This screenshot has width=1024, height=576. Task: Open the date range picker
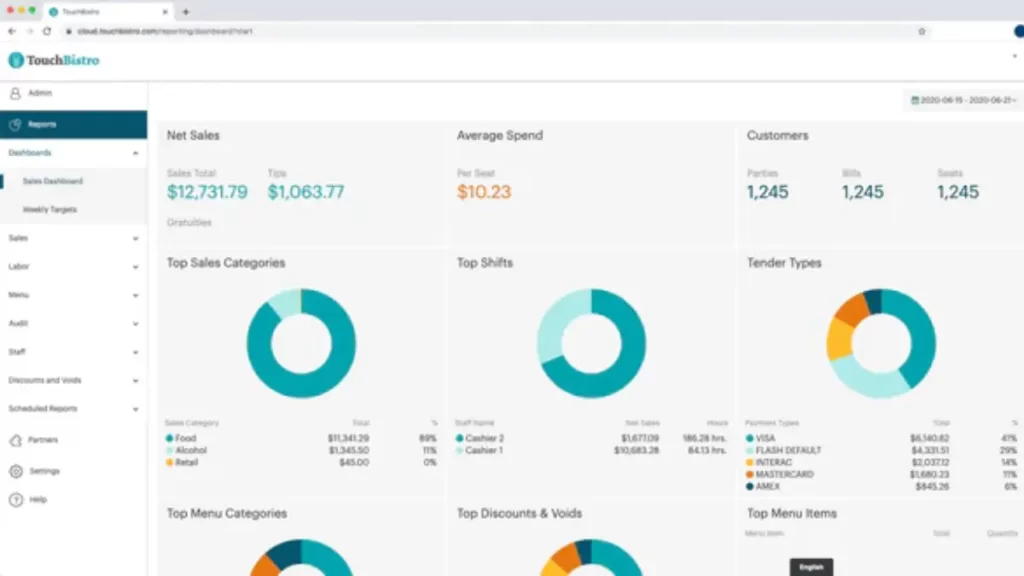[963, 100]
